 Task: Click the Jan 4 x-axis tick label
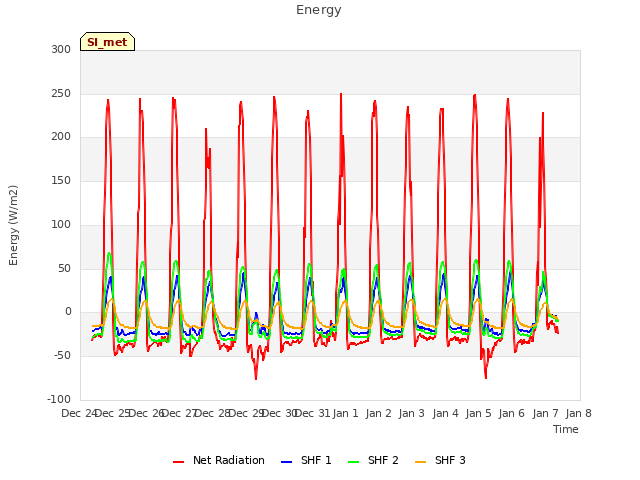tap(445, 413)
